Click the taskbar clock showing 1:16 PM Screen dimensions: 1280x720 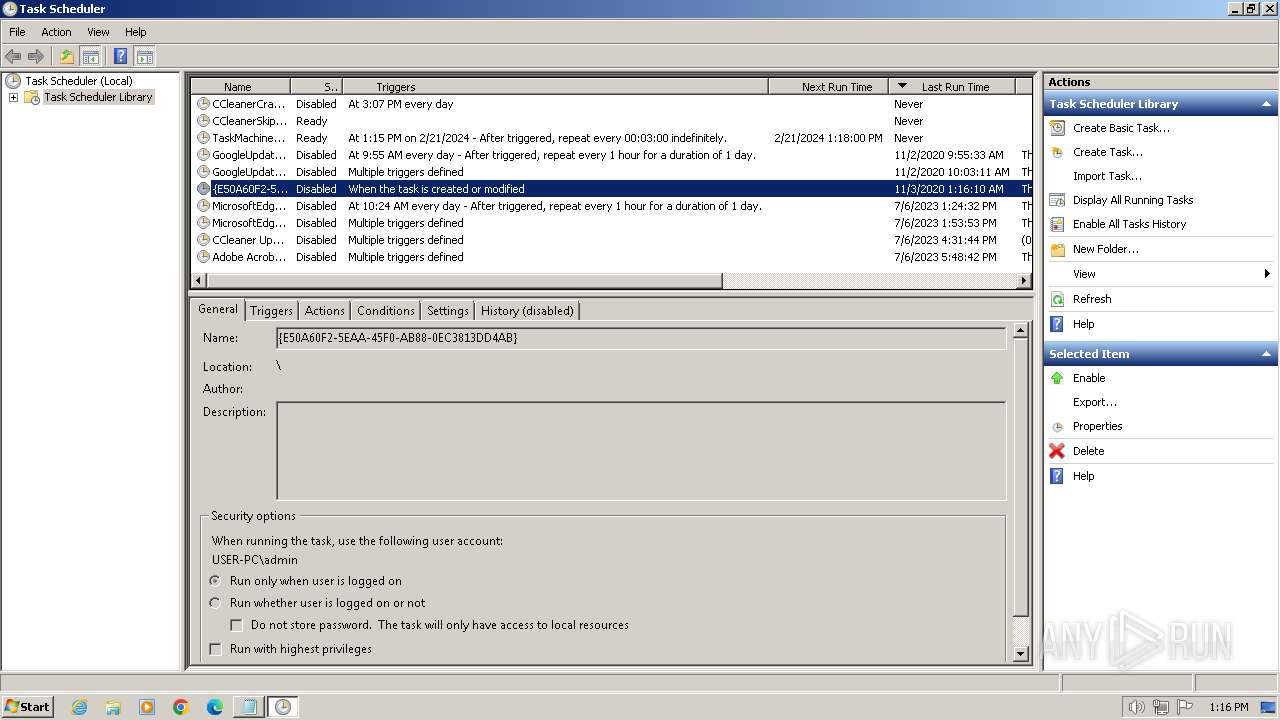(x=1228, y=707)
